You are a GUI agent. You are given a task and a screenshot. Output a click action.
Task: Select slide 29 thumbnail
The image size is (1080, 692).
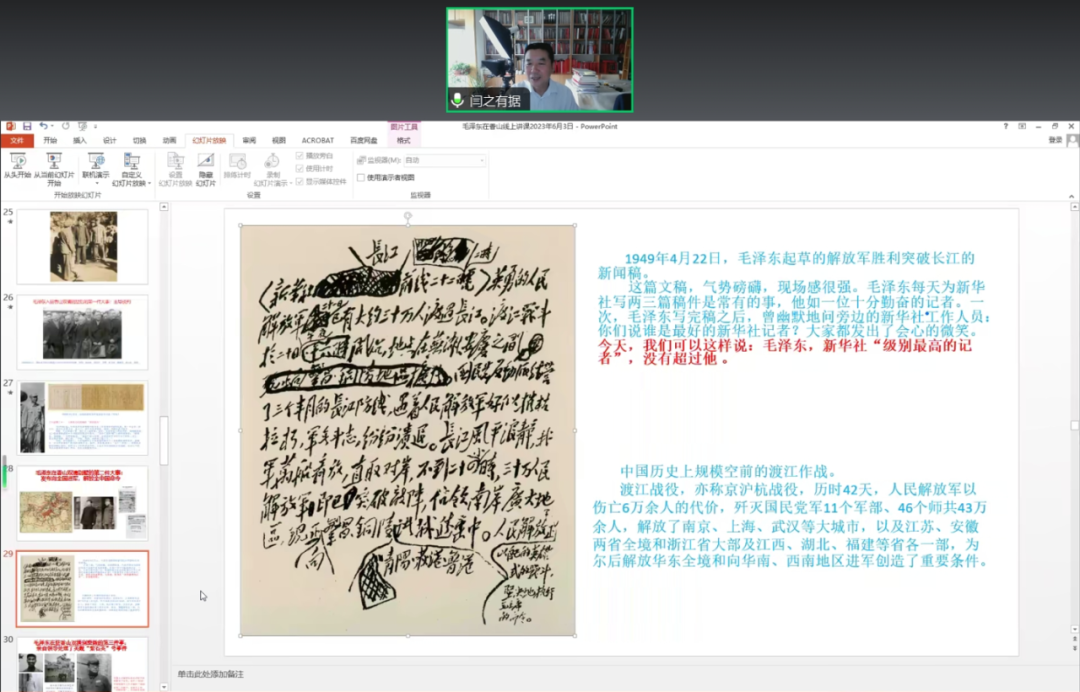pyautogui.click(x=83, y=589)
